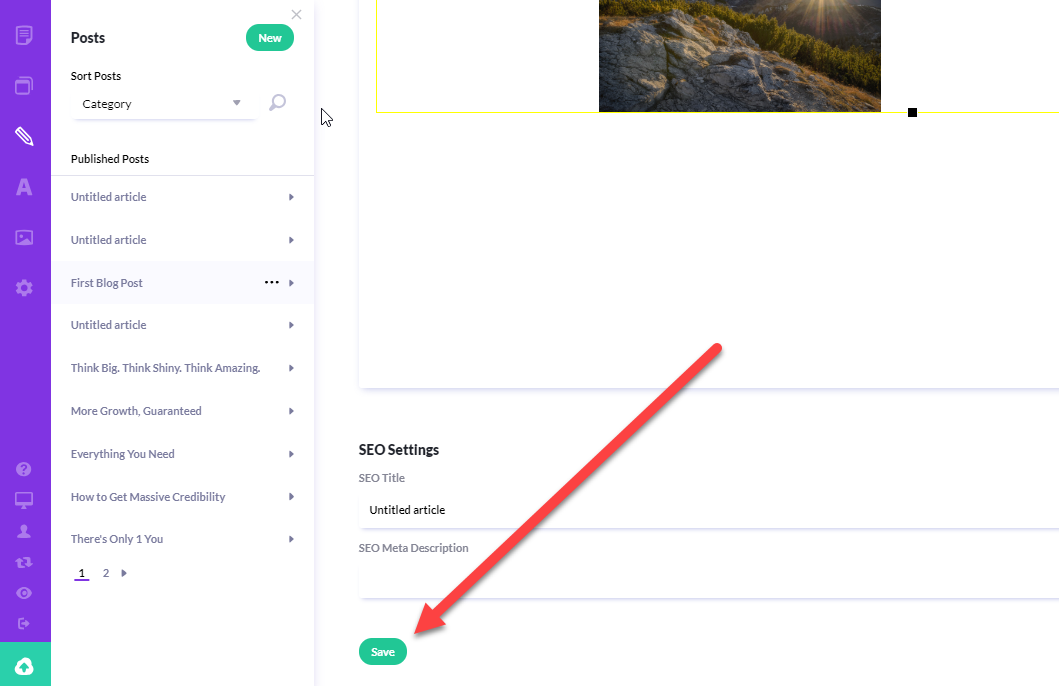Image resolution: width=1059 pixels, height=686 pixels.
Task: Open the Settings gear sidebar icon
Action: click(24, 288)
